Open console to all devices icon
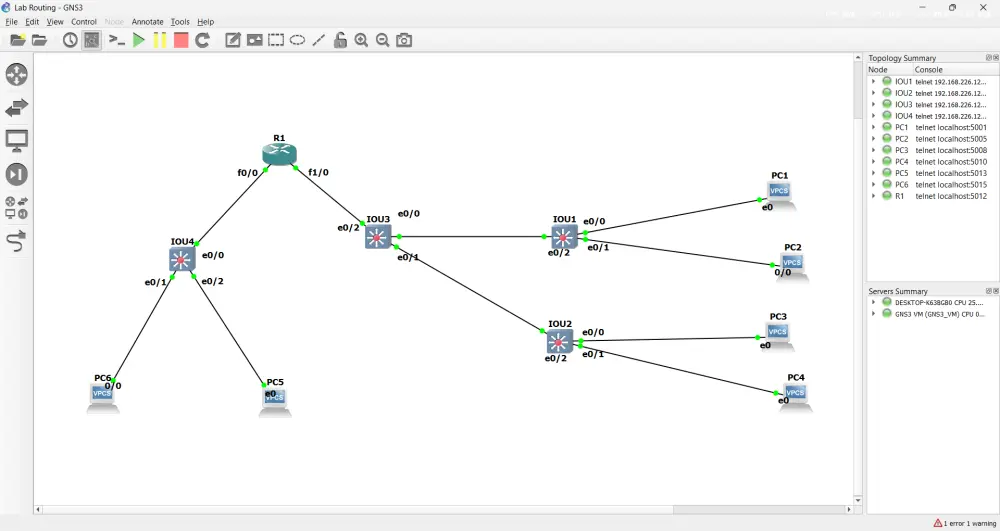 (x=116, y=40)
